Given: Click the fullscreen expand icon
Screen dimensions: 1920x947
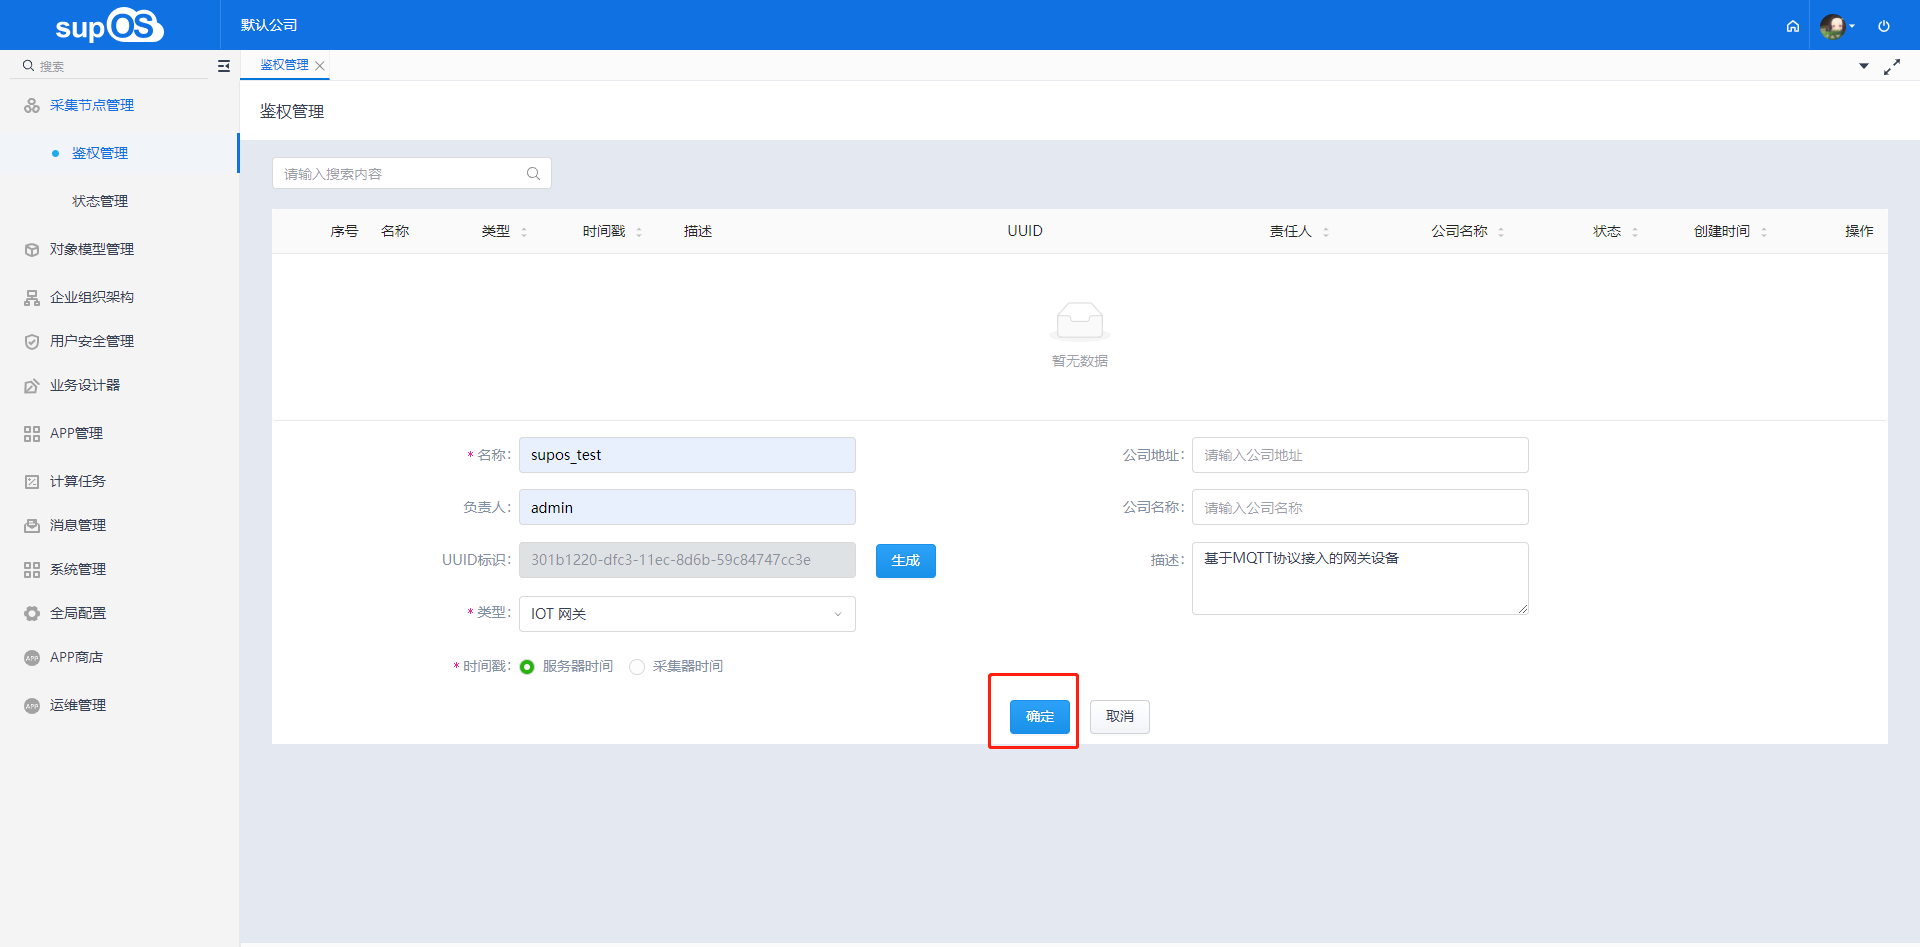Looking at the screenshot, I should [1892, 66].
